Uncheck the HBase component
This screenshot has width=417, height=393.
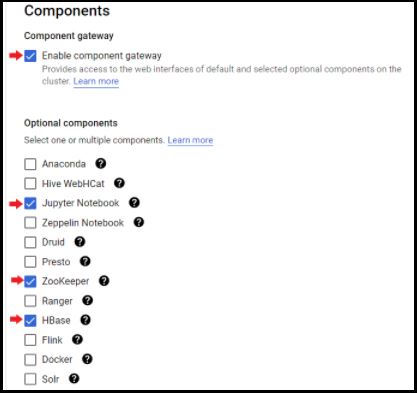(x=30, y=321)
